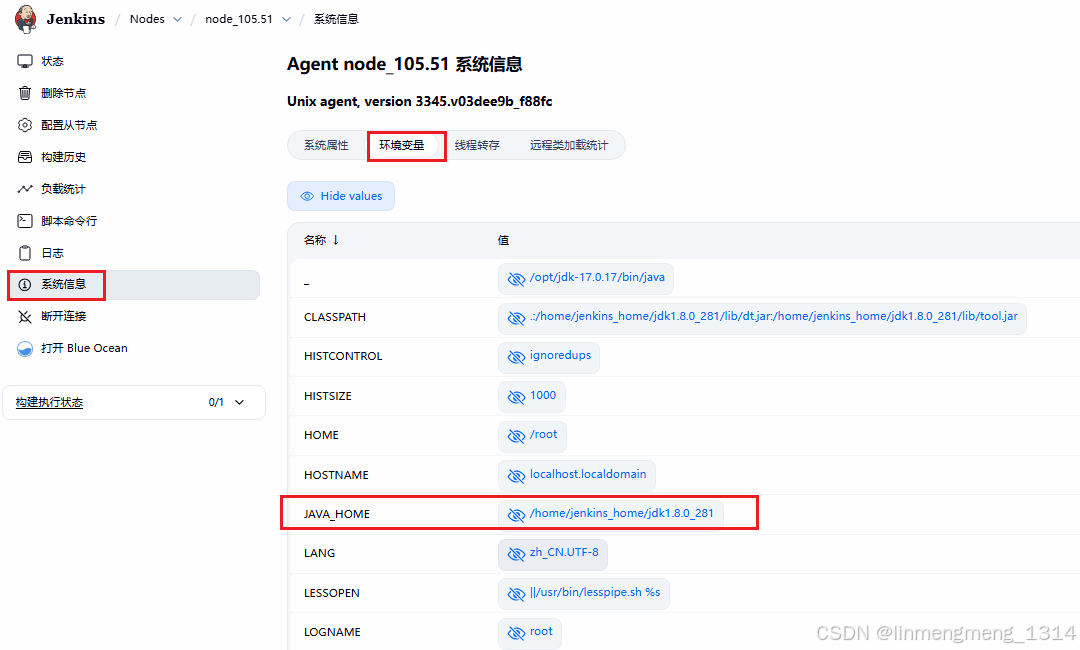This screenshot has width=1080, height=650.
Task: Click the 负载统计 sidebar link
Action: tap(63, 189)
